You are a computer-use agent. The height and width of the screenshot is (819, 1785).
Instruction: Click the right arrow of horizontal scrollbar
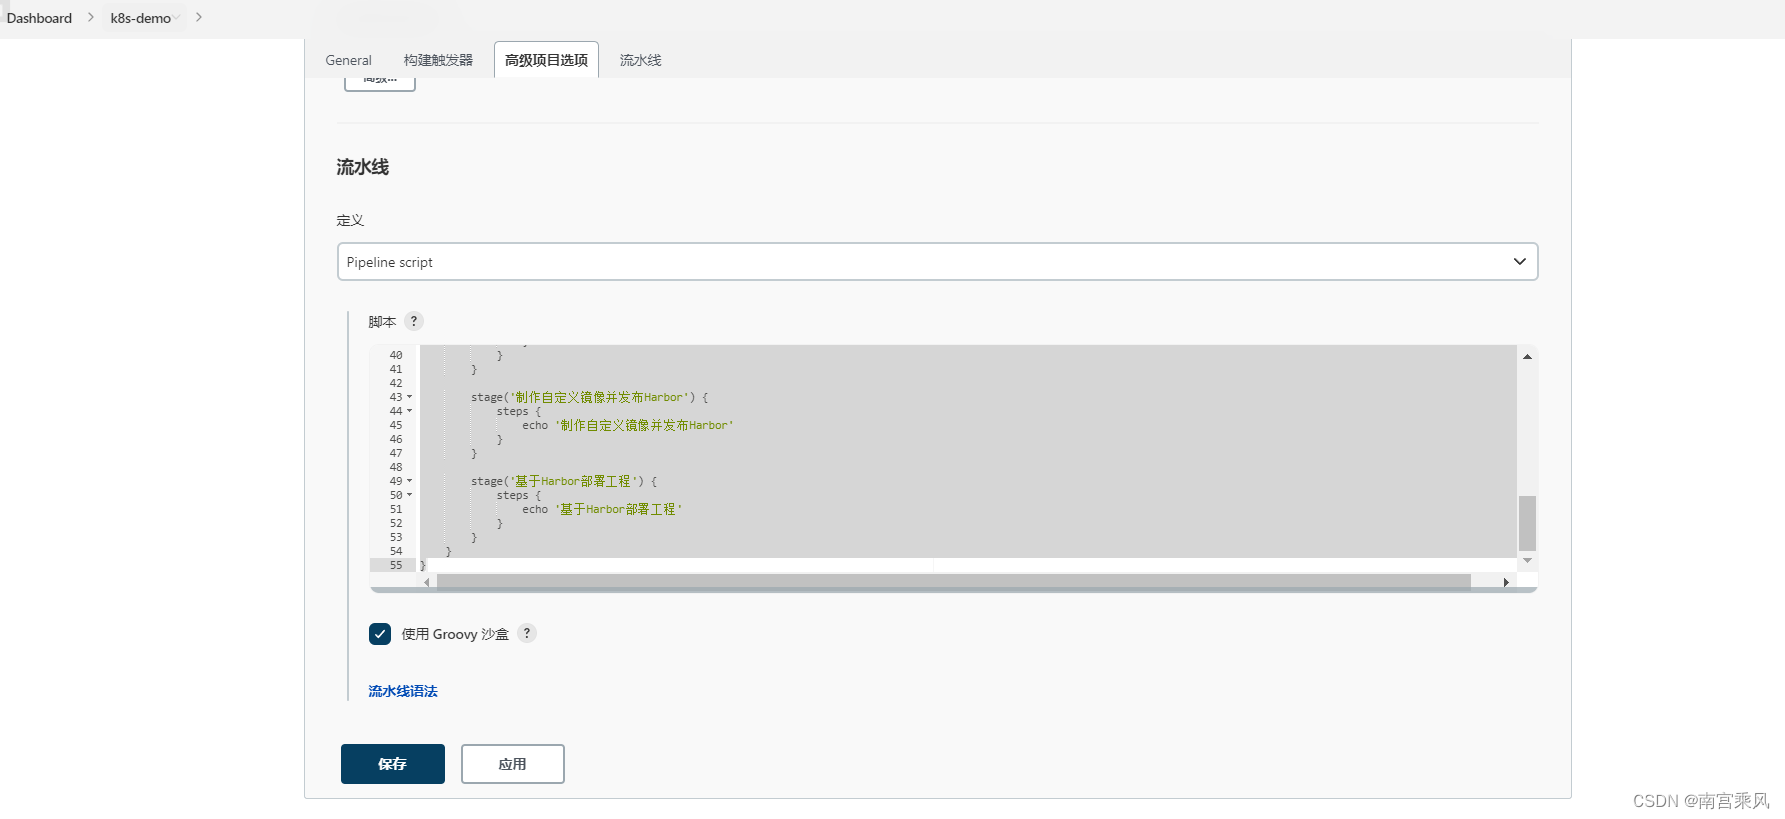(x=1506, y=582)
